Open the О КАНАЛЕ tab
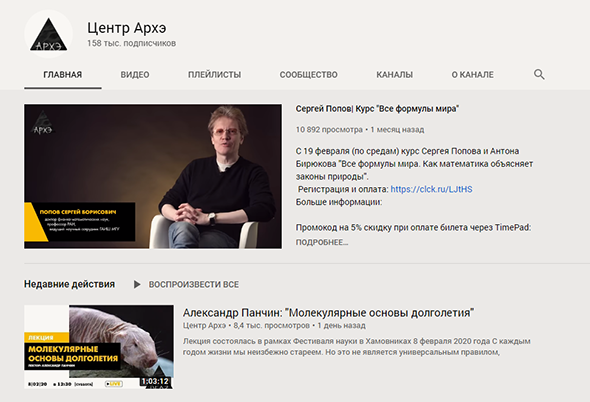Image resolution: width=590 pixels, height=402 pixels. 473,75
